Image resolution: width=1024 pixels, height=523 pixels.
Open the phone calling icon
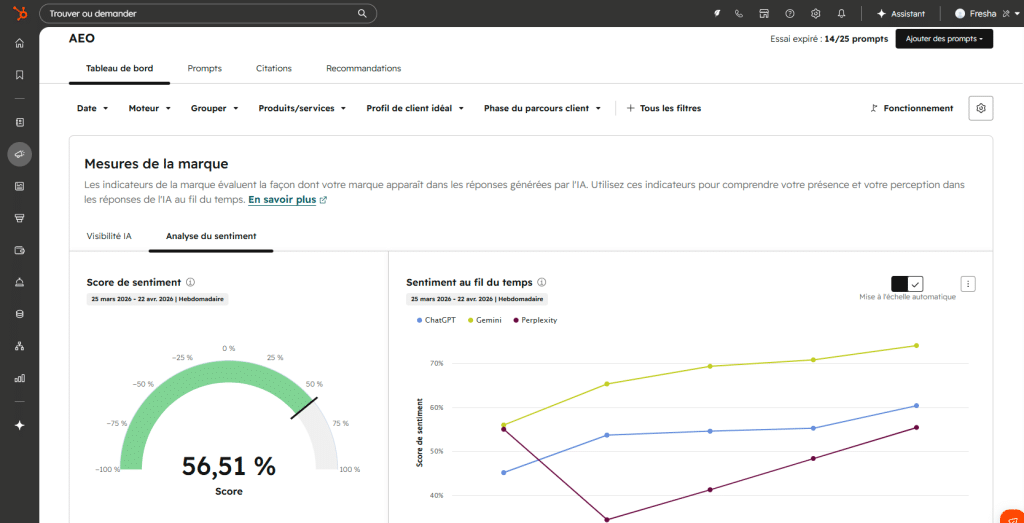coord(739,13)
